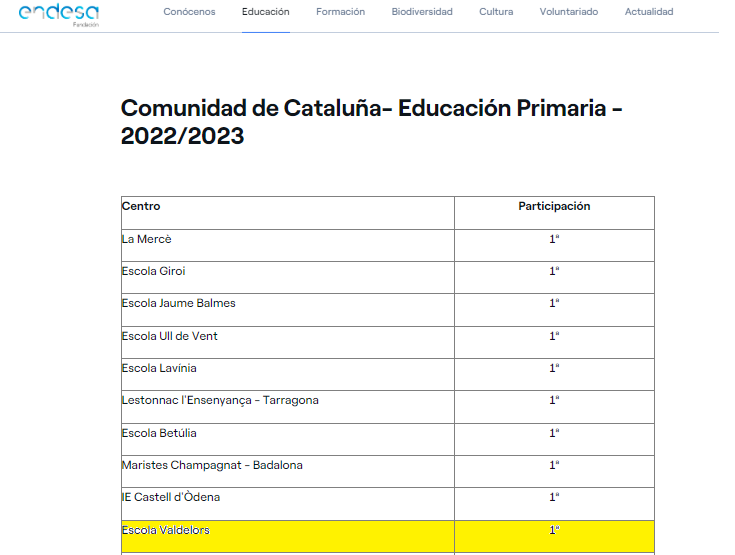Open the Voluntariado menu item
The width and height of the screenshot is (735, 555).
pyautogui.click(x=568, y=12)
